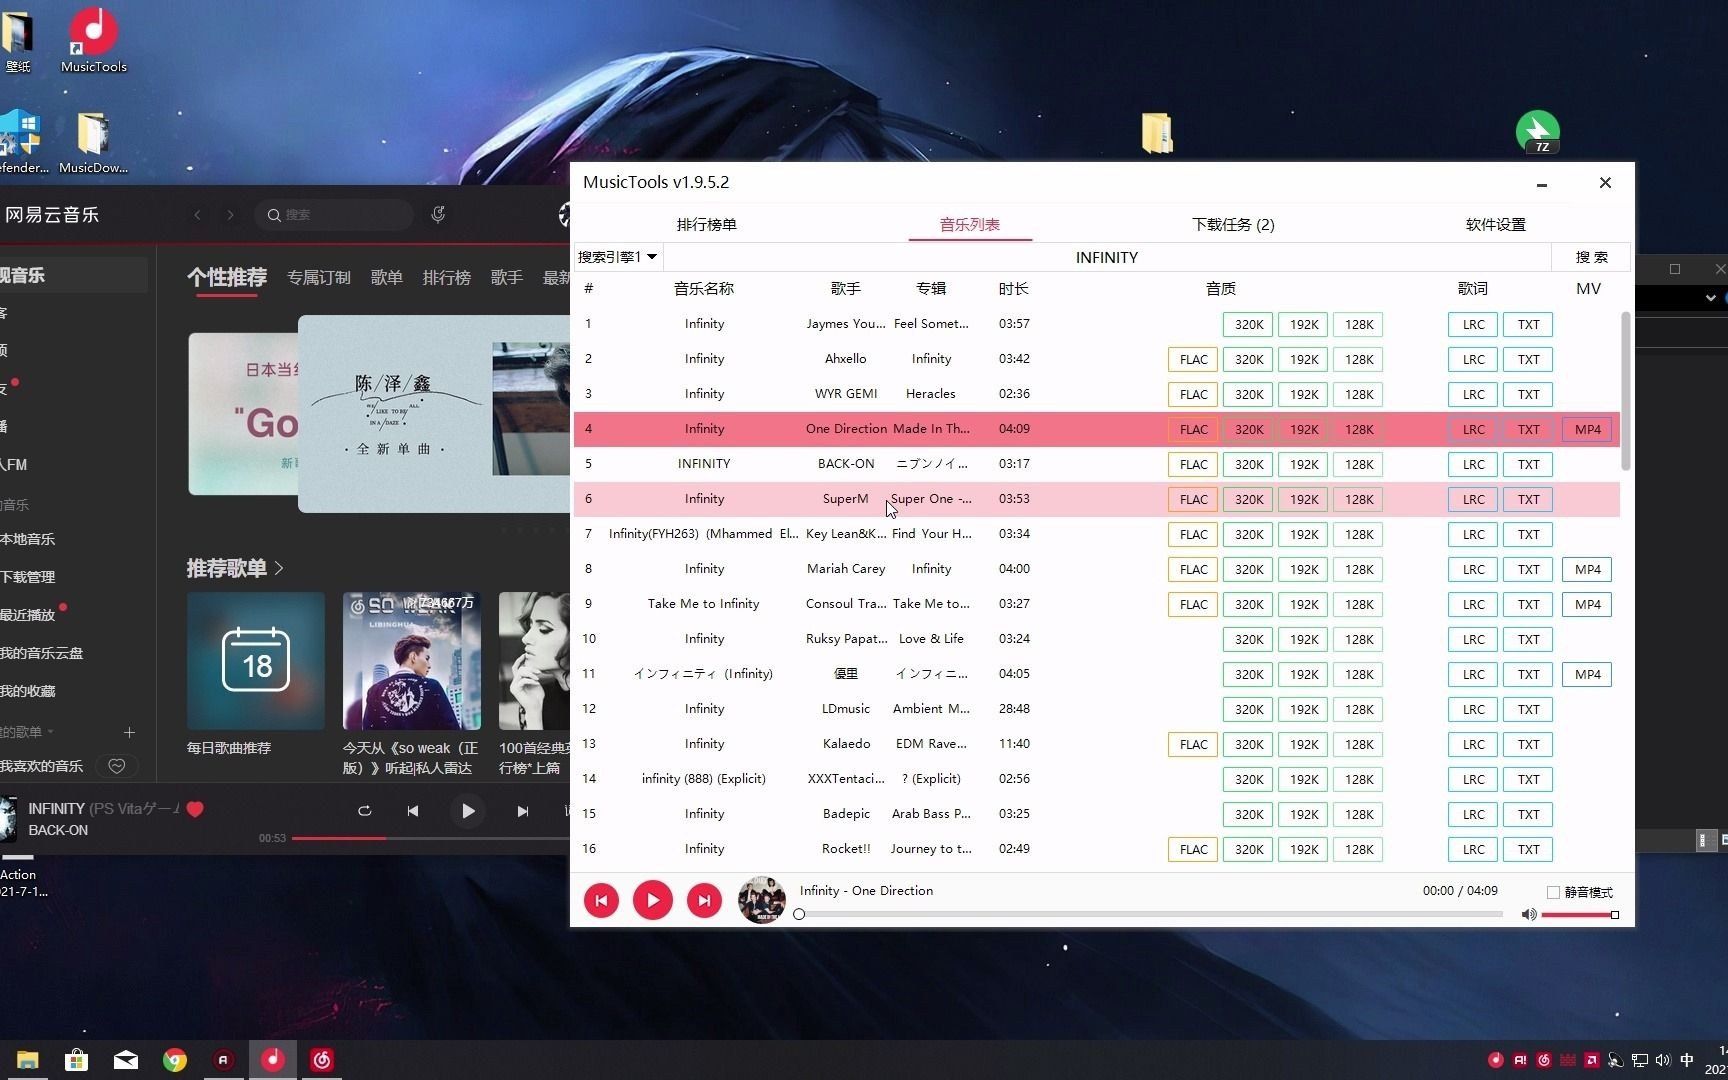Open Chrome from the taskbar

click(175, 1060)
